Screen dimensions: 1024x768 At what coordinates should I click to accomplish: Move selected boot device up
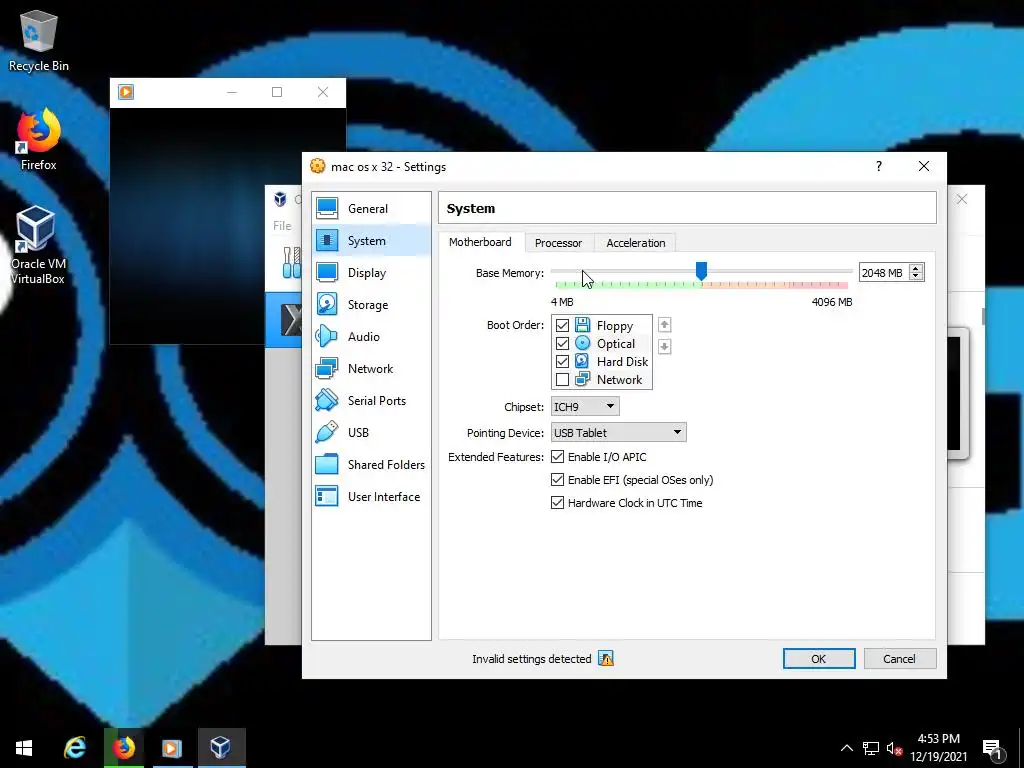point(664,325)
